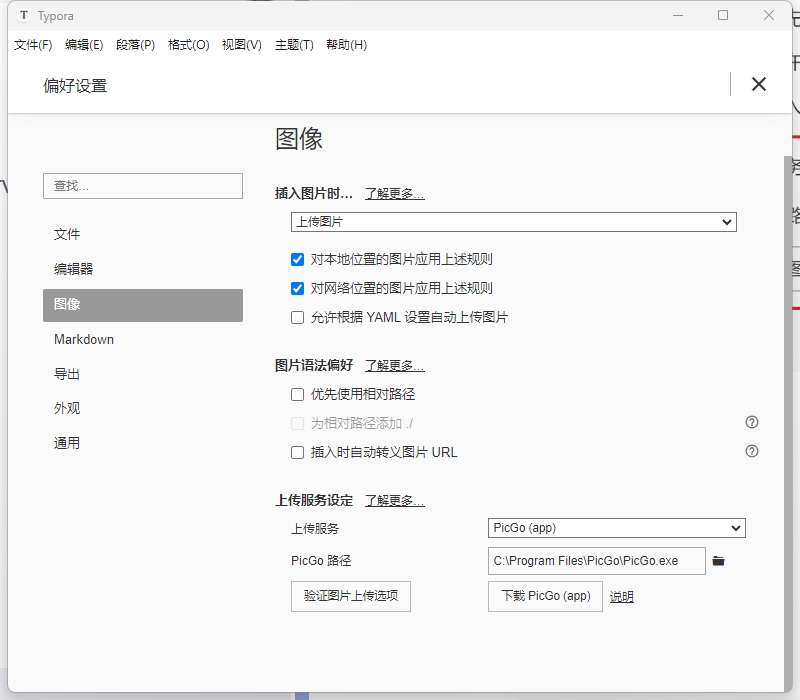Viewport: 800px width, 700px height.
Task: Click the 验证图片上传选项 button
Action: 351,597
